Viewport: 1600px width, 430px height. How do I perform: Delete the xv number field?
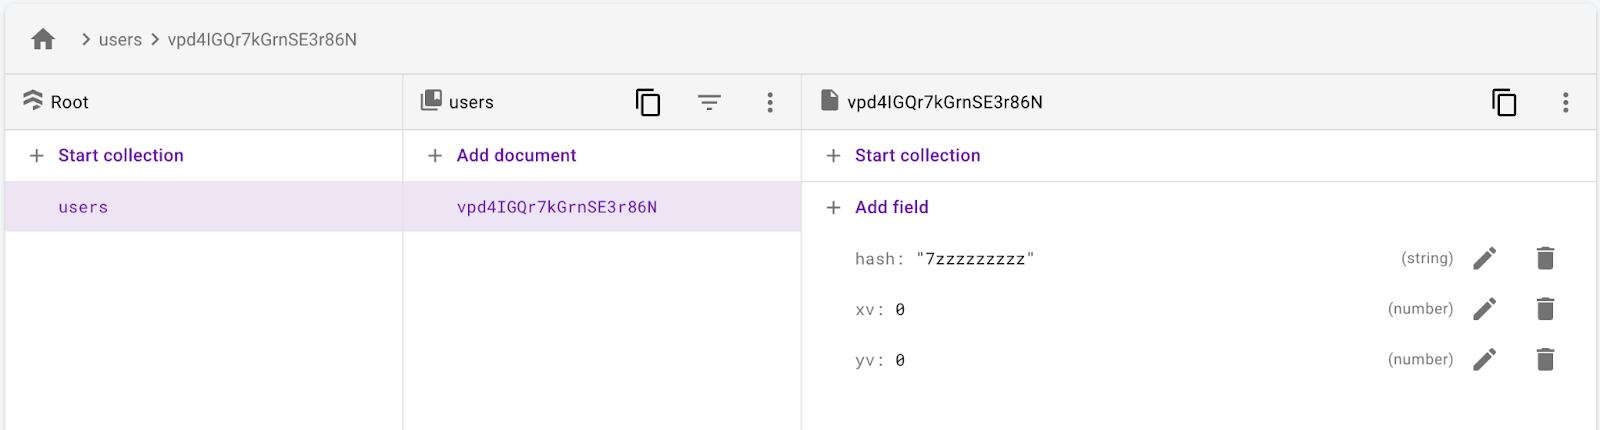click(1545, 309)
